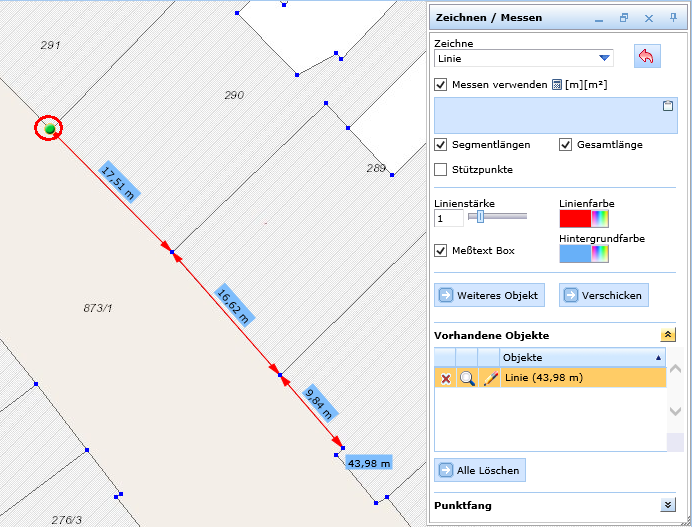Toggle the Gesamtlänge checkbox
The image size is (692, 527).
click(566, 144)
